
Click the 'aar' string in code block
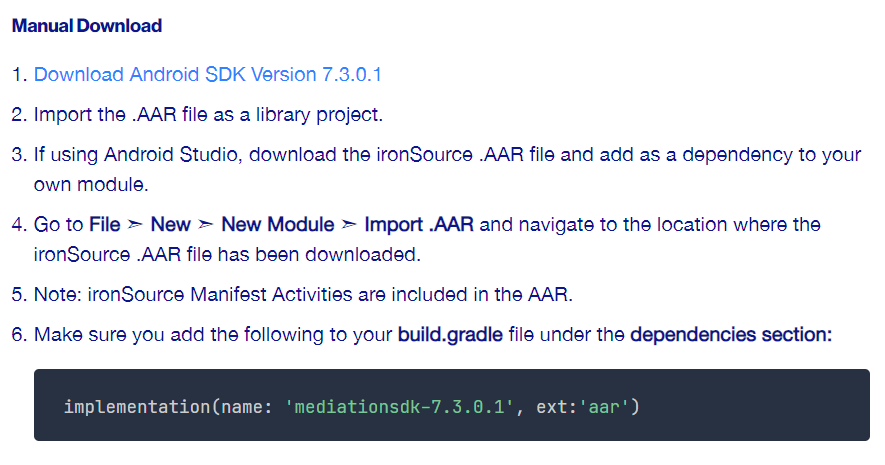pyautogui.click(x=603, y=407)
